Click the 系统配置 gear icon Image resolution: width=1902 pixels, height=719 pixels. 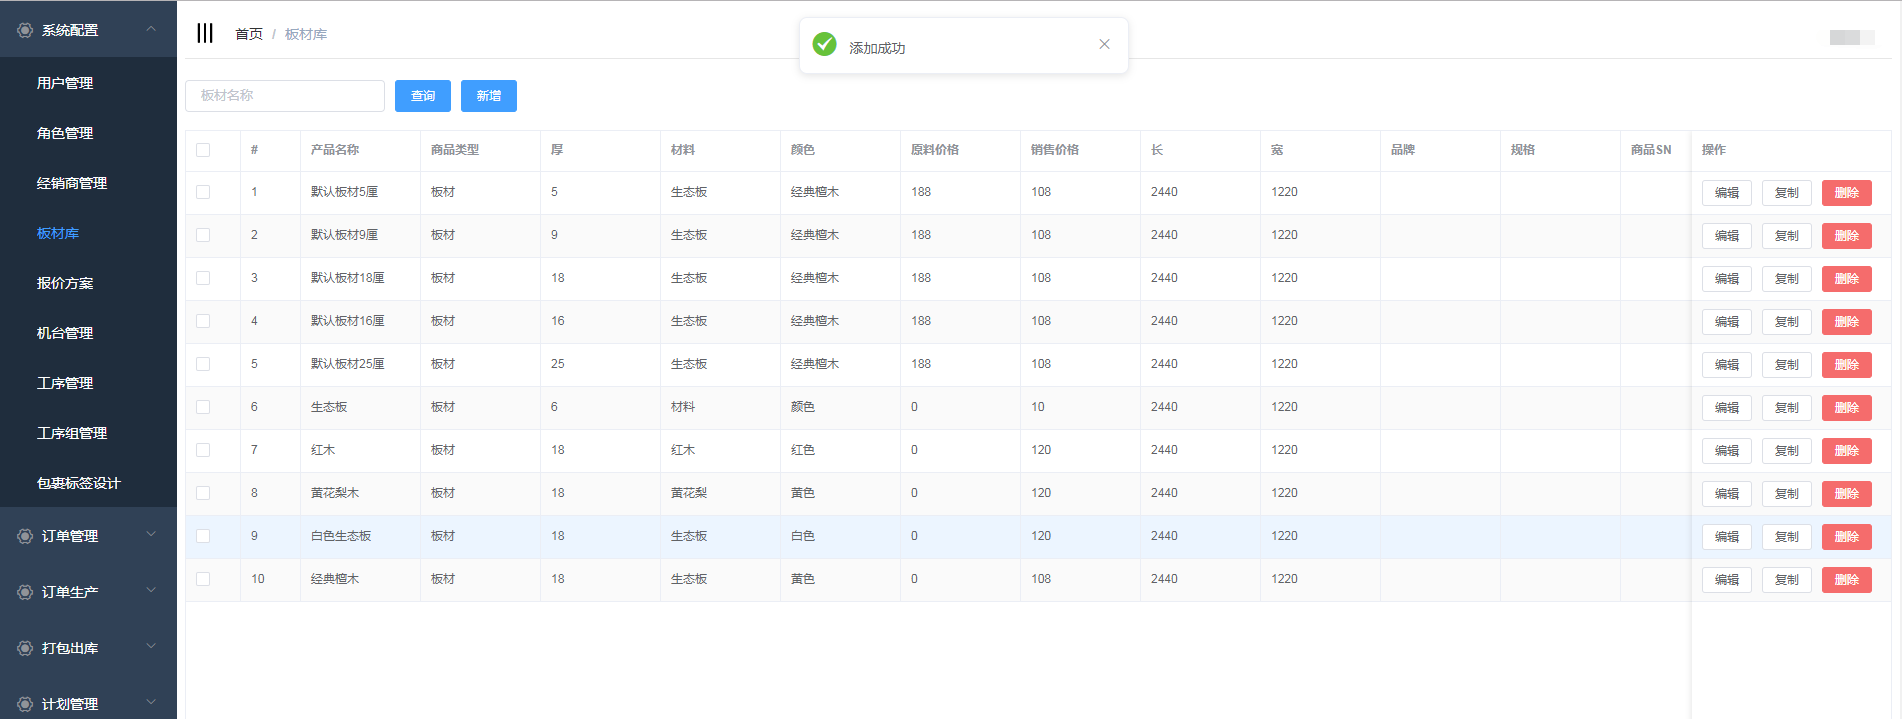pyautogui.click(x=25, y=30)
